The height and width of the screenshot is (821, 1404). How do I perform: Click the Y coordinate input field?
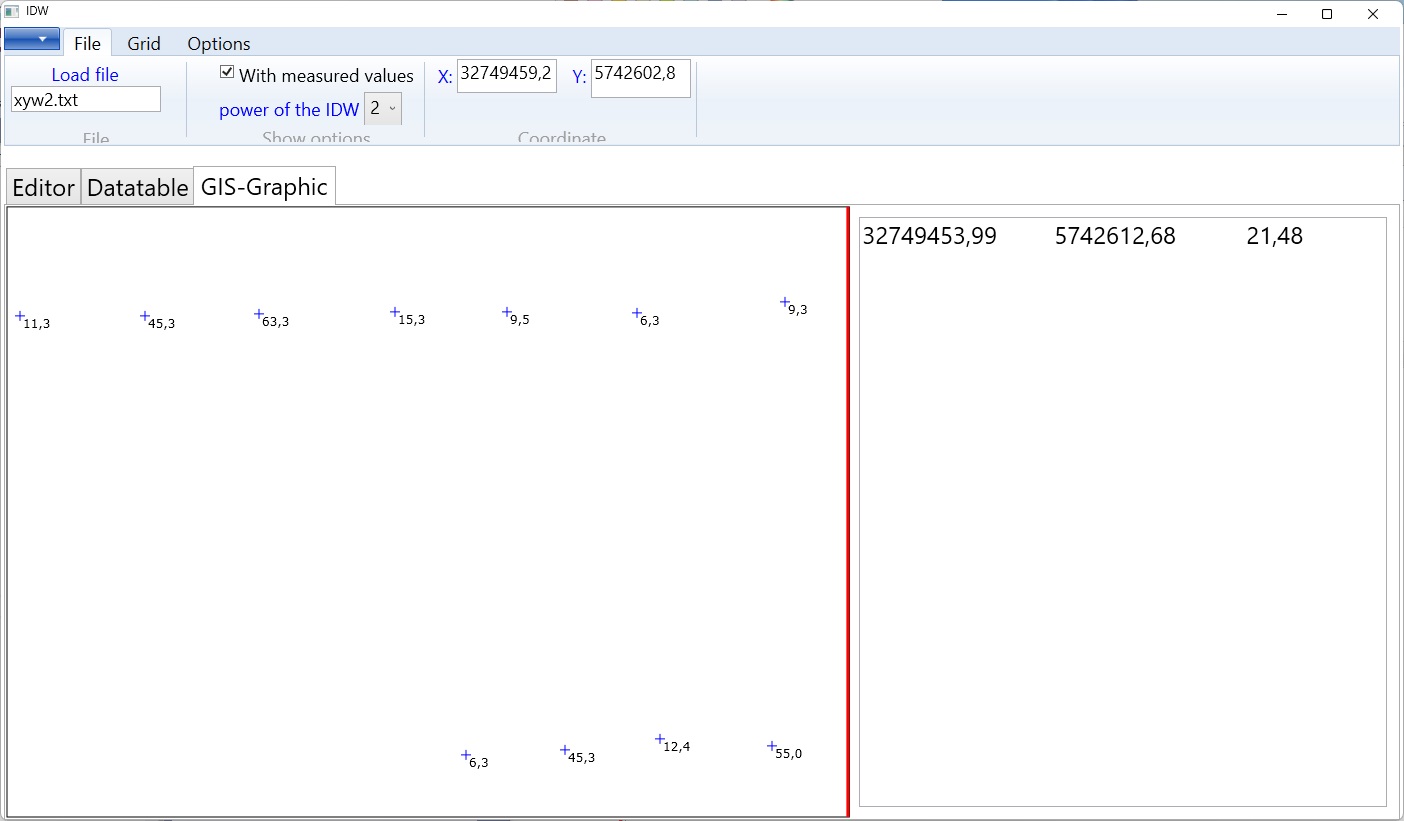640,78
